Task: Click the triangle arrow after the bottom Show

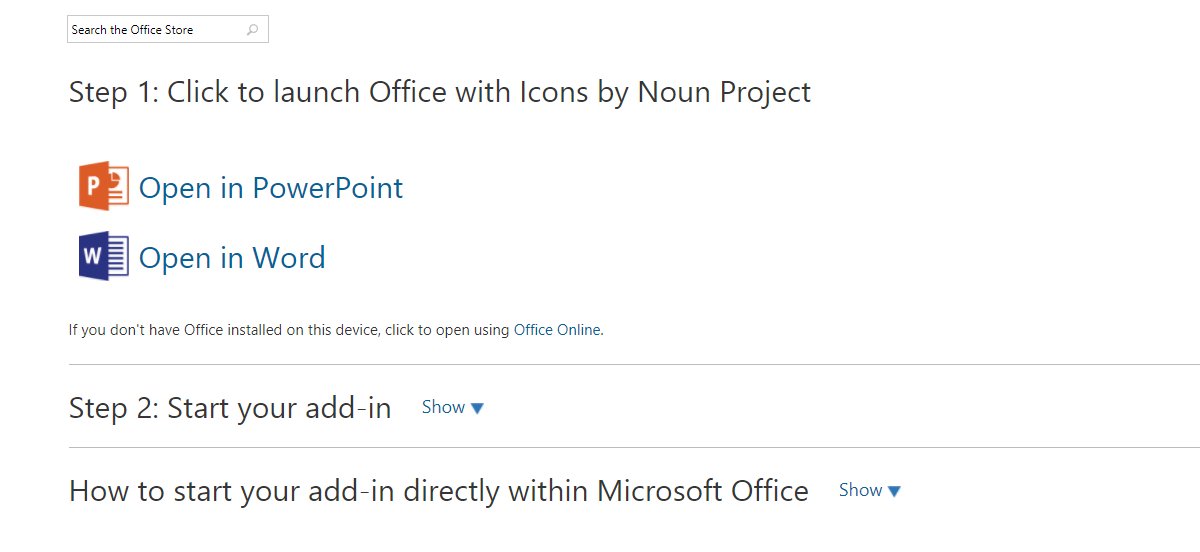Action: [894, 491]
